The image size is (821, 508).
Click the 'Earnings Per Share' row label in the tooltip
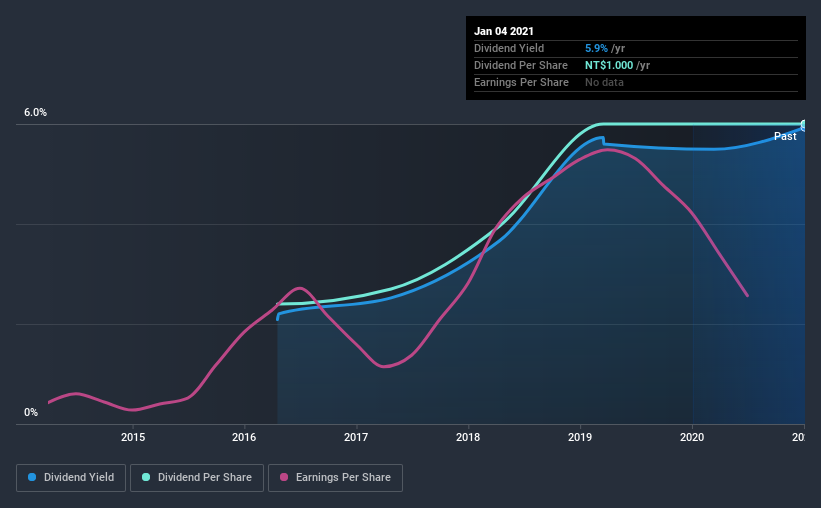point(521,82)
